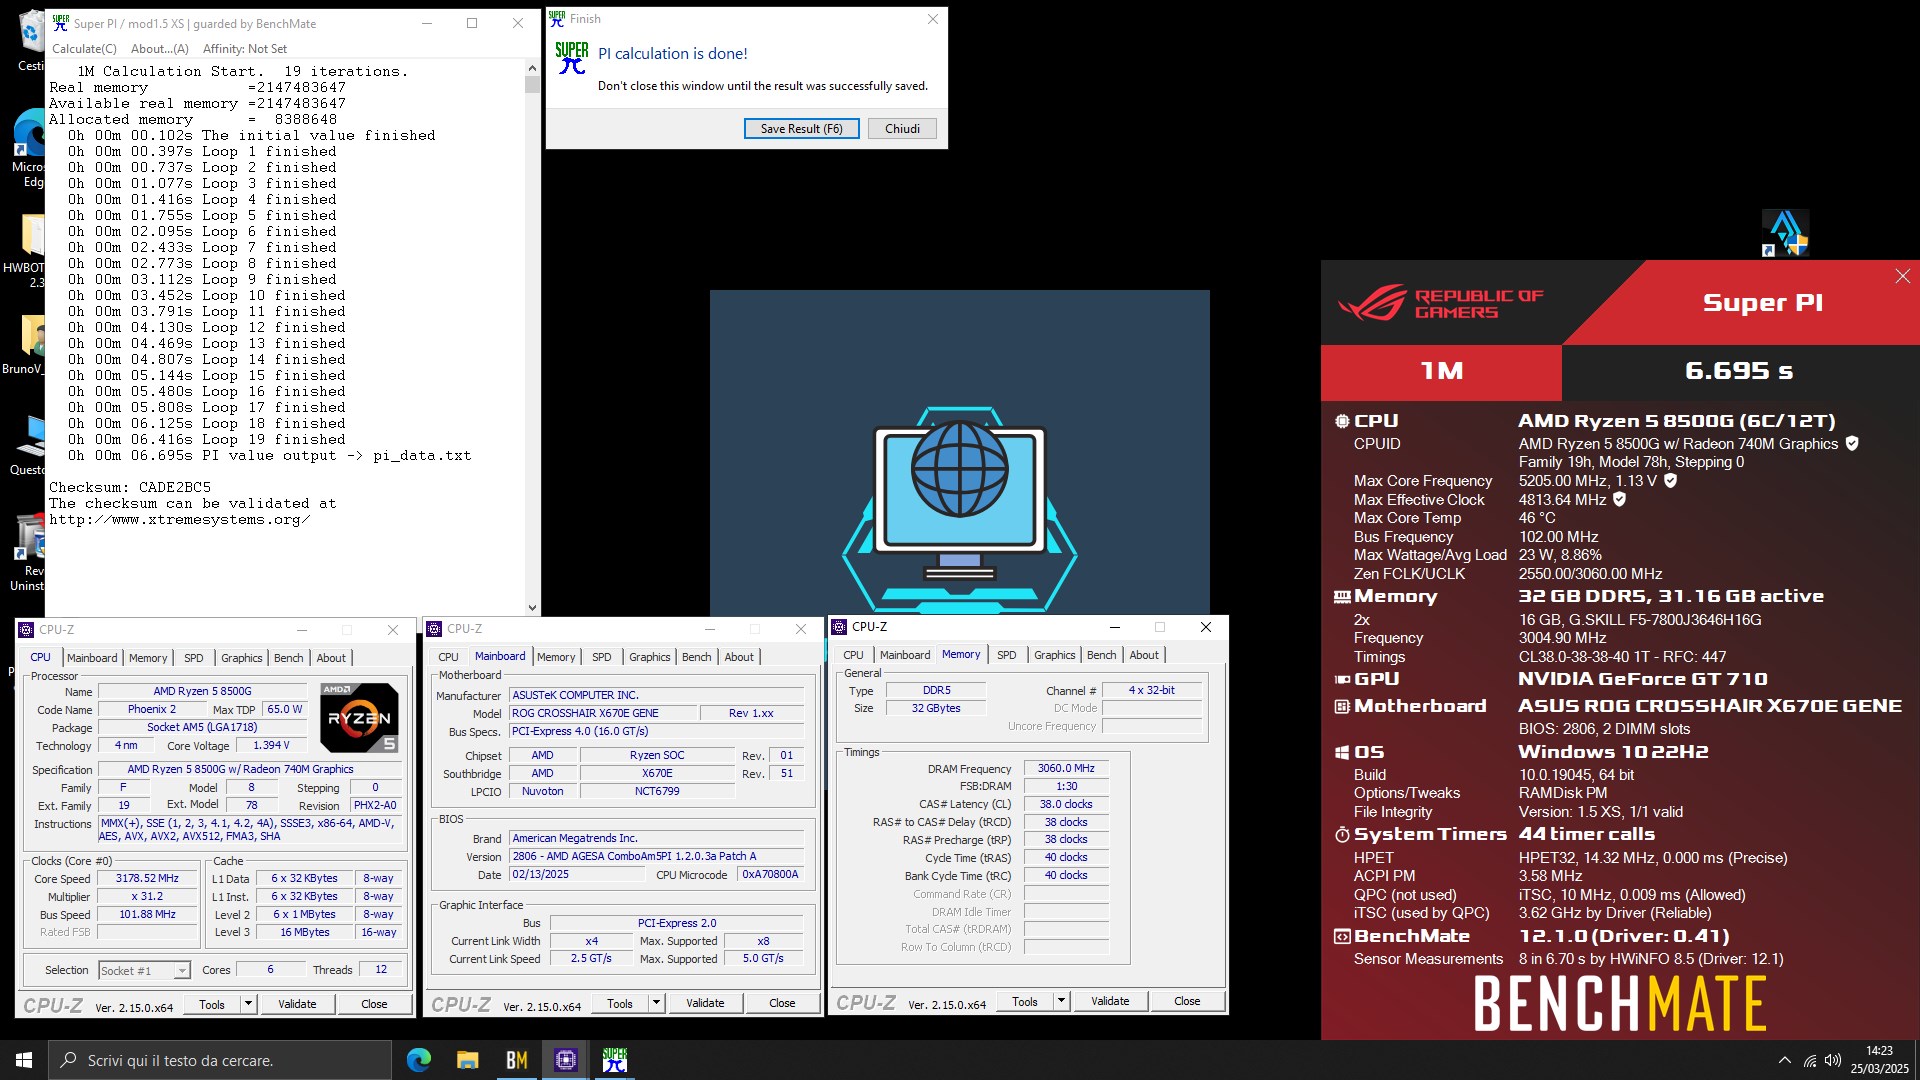Click the Save Result (F6) button

pyautogui.click(x=801, y=128)
